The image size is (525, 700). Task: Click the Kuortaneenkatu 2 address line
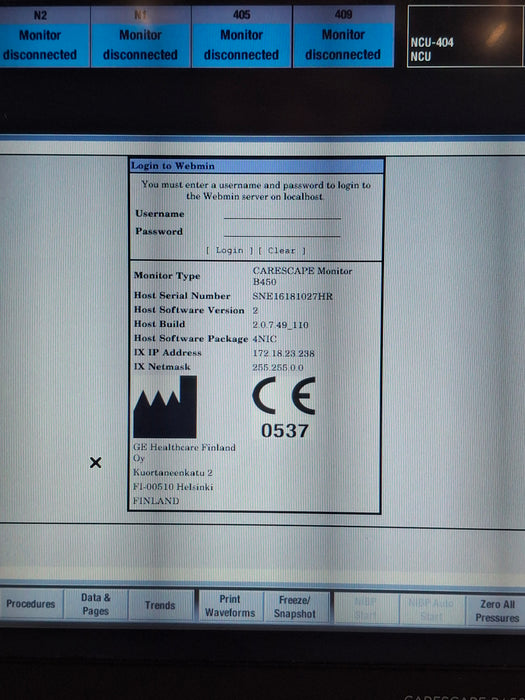click(173, 472)
